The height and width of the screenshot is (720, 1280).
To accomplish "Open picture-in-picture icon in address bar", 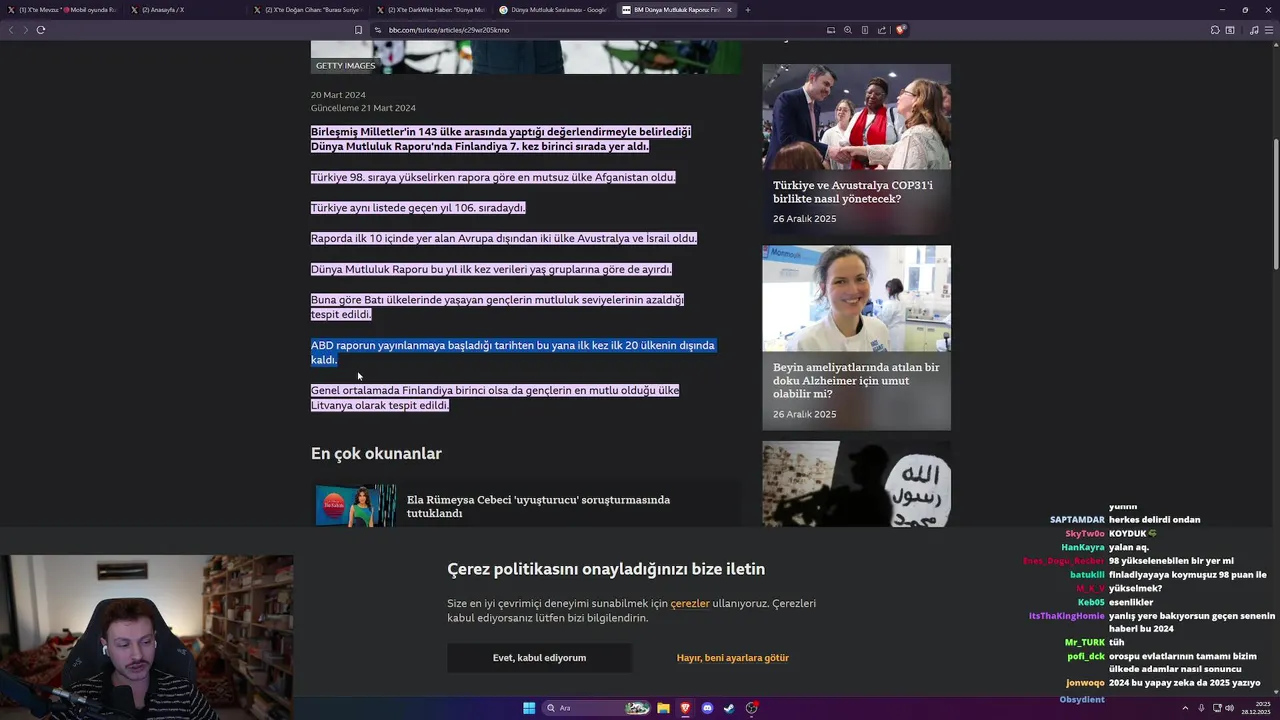I will point(830,30).
